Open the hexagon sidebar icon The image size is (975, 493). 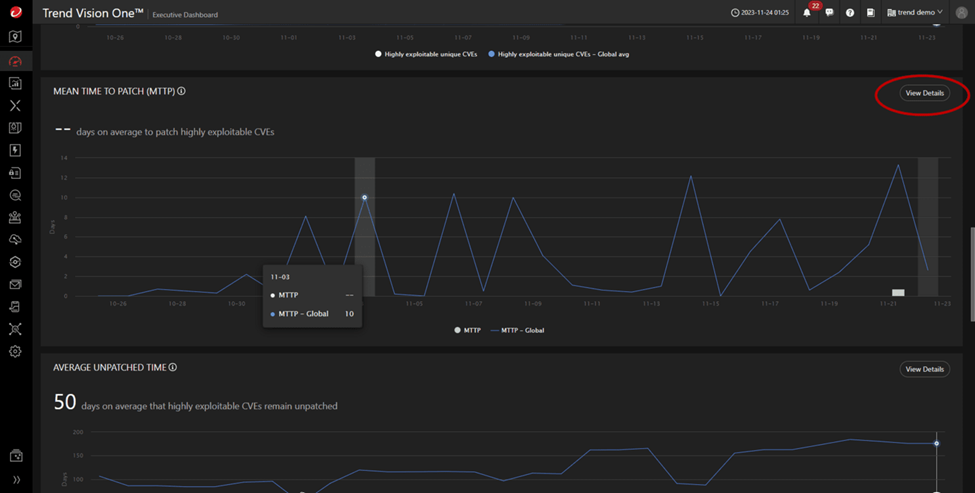click(15, 262)
